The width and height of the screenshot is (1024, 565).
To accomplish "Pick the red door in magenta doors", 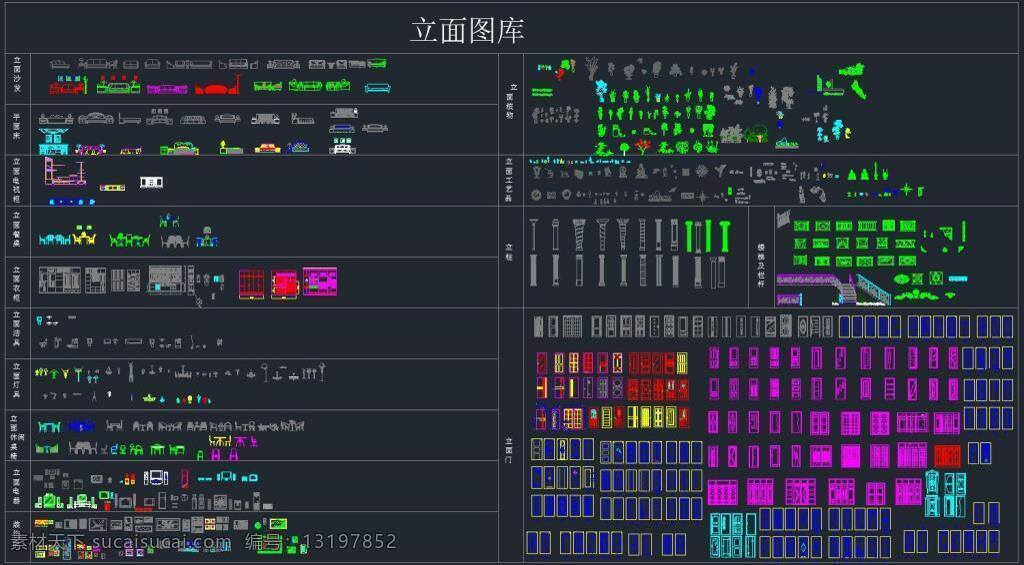I will pyautogui.click(x=947, y=455).
